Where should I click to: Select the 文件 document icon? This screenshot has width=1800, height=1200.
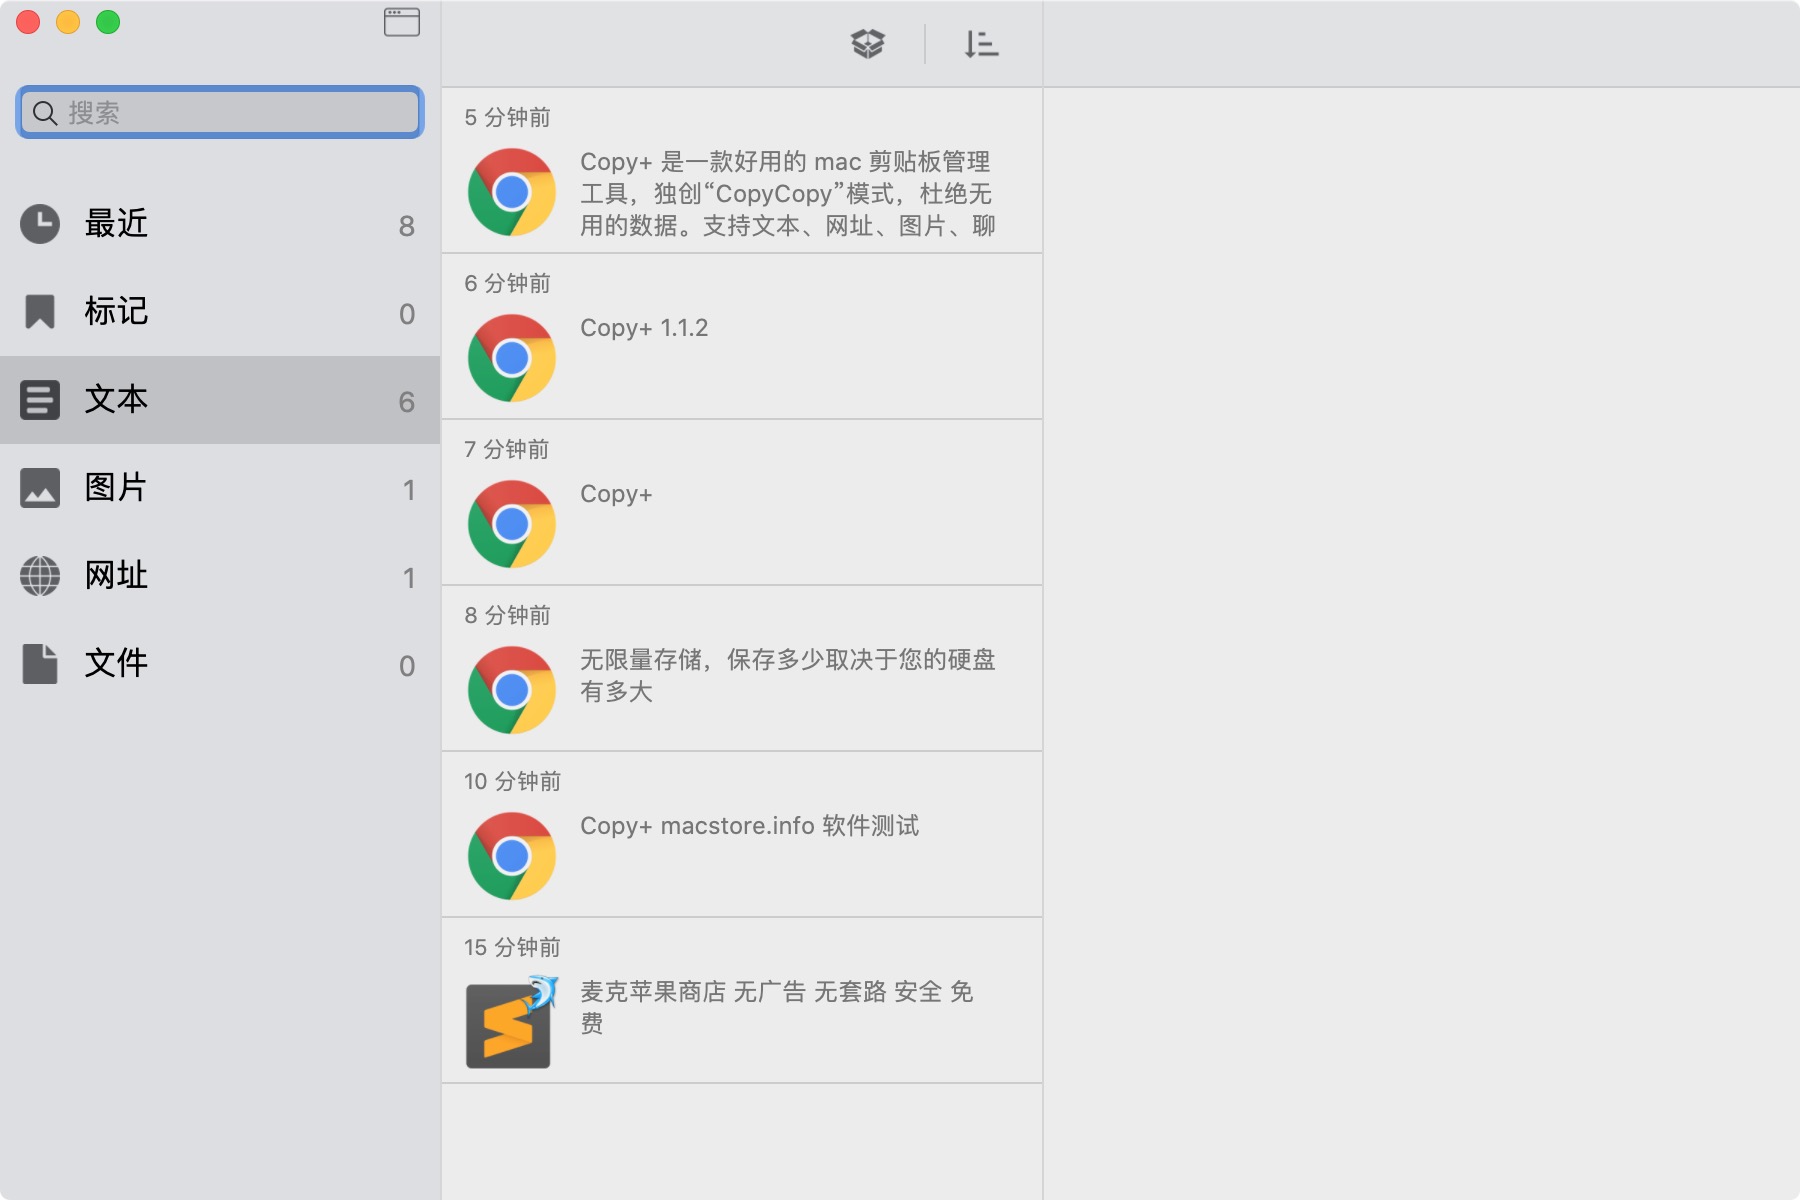[40, 664]
